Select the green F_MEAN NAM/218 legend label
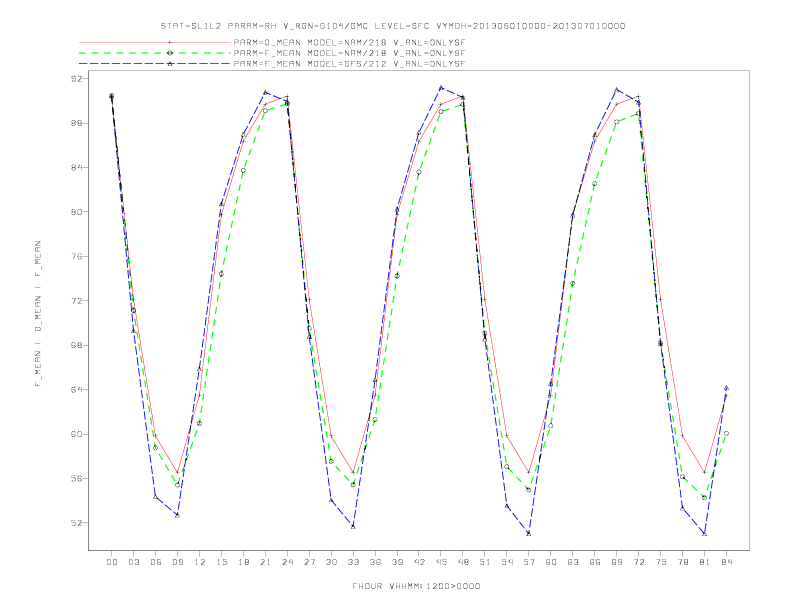792x612 pixels. 349,53
